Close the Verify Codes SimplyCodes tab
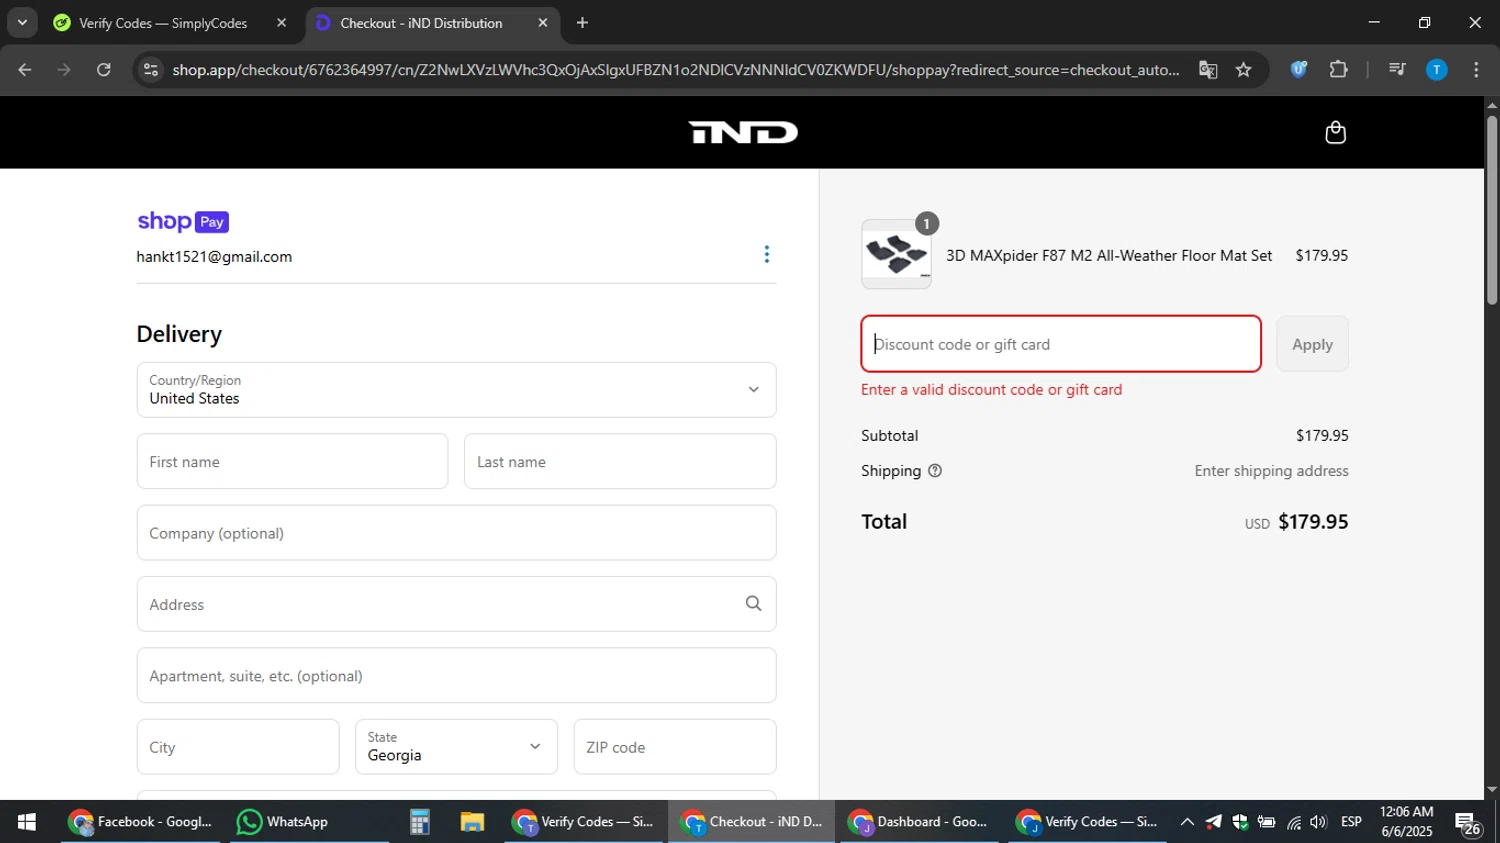Image resolution: width=1500 pixels, height=843 pixels. [x=281, y=22]
